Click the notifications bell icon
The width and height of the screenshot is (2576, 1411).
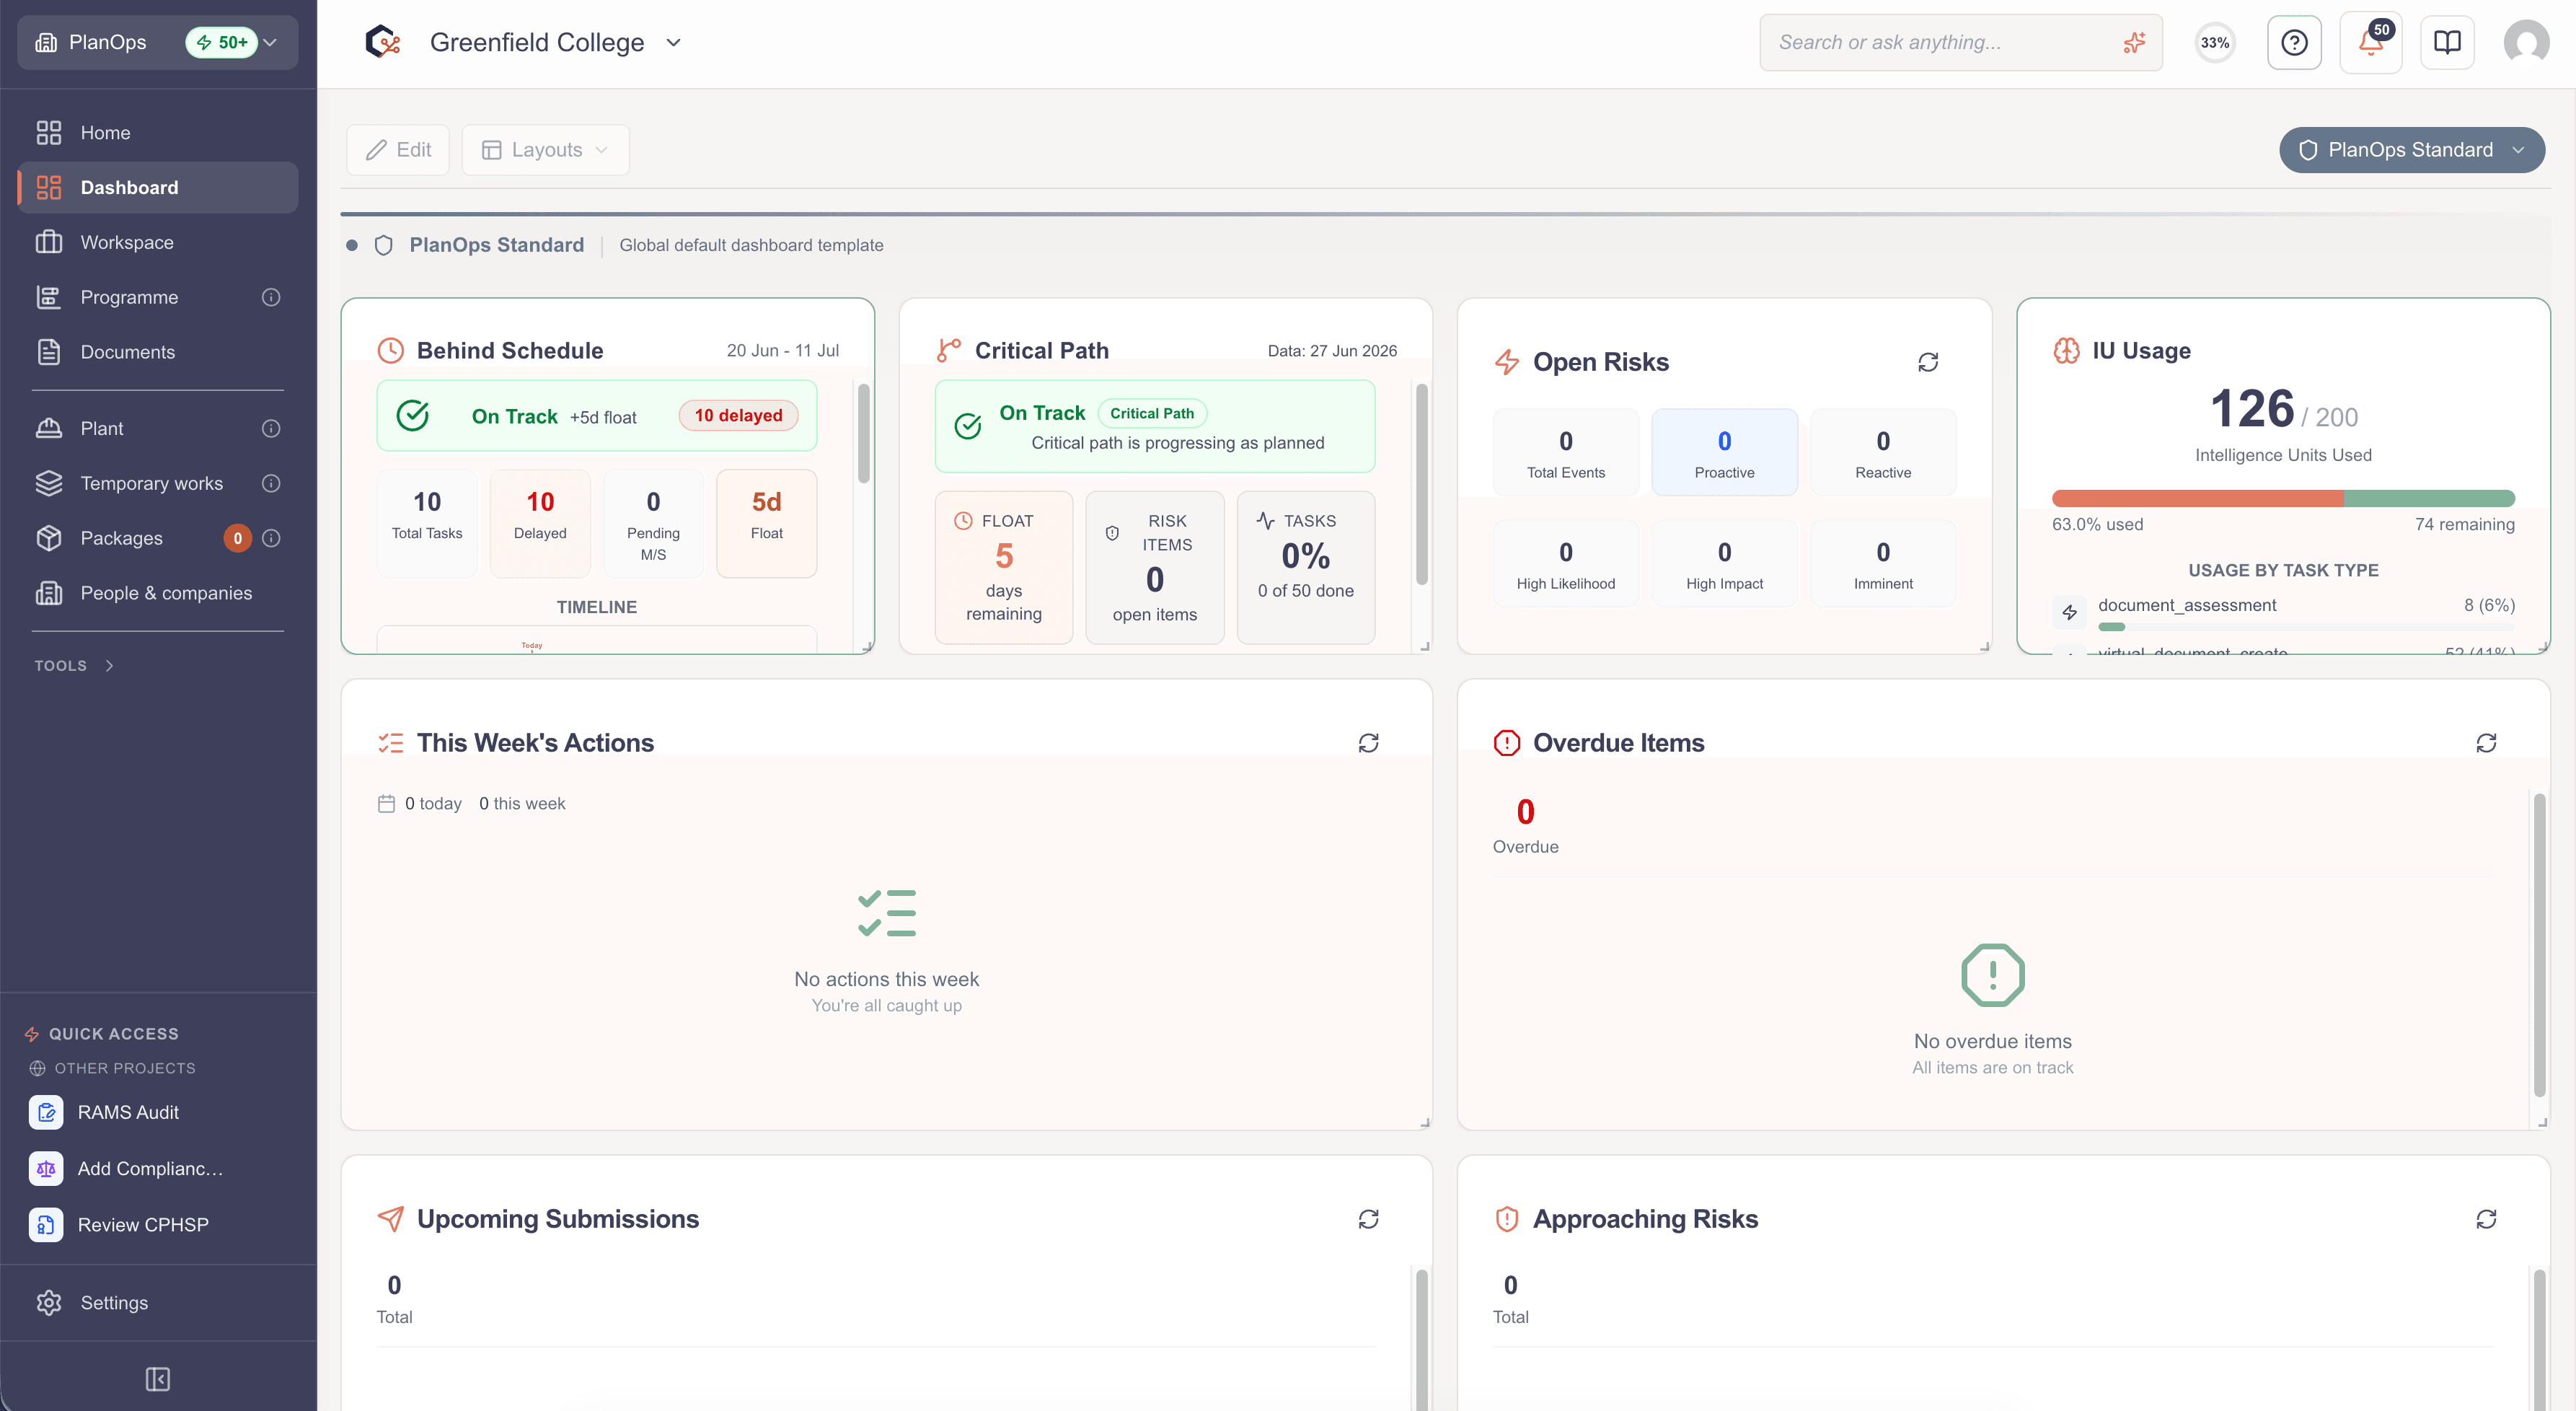(x=2370, y=42)
